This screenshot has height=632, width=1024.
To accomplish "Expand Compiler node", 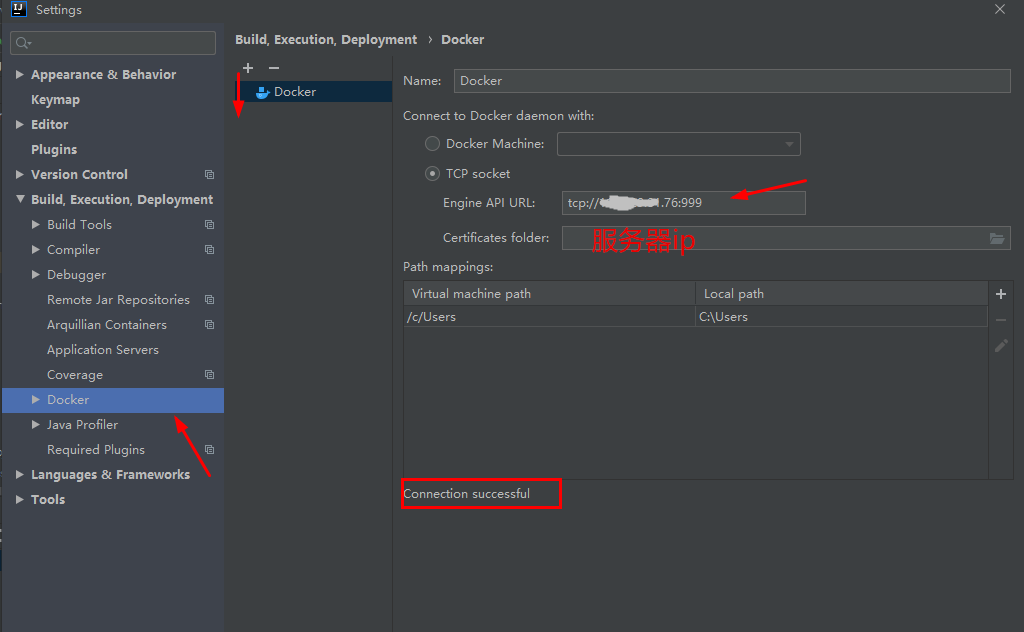I will 36,249.
